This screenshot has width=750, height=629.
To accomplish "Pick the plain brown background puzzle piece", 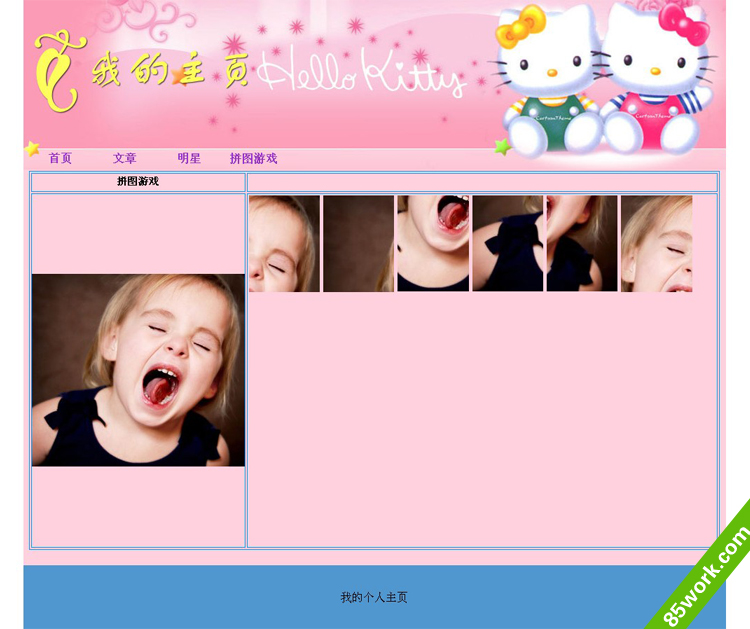I will pos(359,243).
